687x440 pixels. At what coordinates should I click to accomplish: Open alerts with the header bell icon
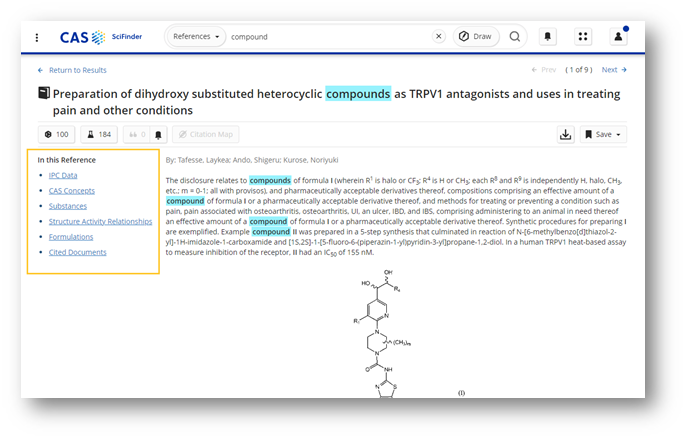[x=548, y=36]
